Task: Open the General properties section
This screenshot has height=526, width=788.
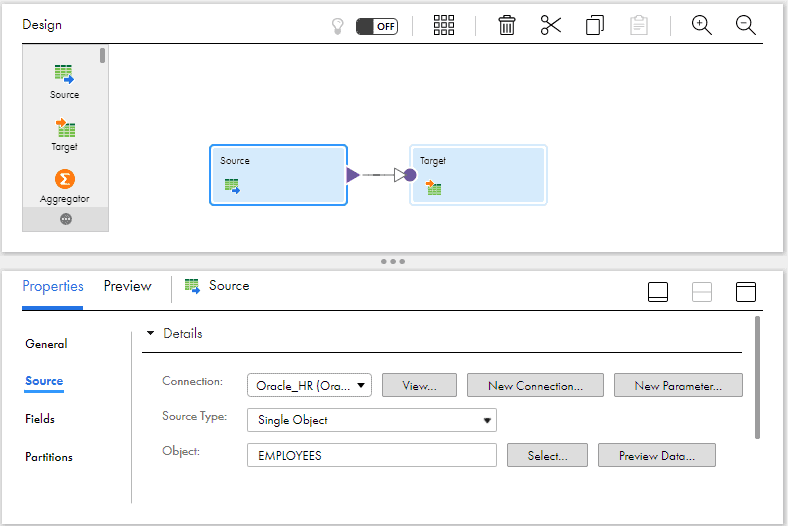Action: pyautogui.click(x=46, y=344)
